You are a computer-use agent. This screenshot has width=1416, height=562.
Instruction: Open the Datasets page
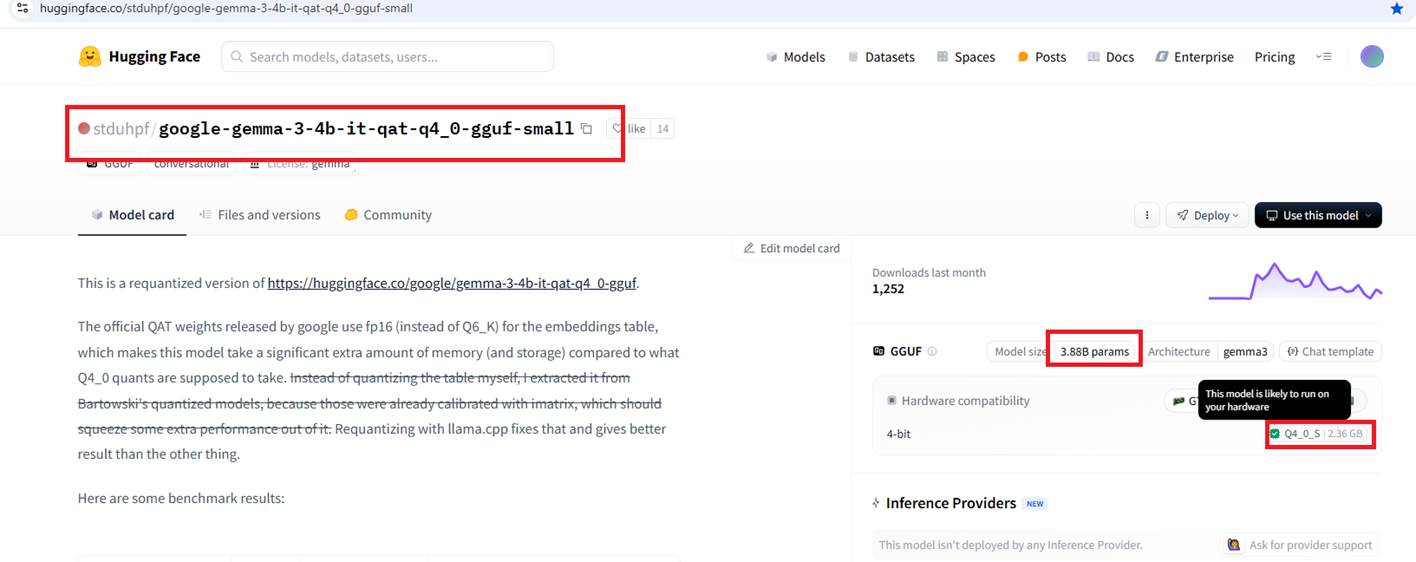[881, 57]
